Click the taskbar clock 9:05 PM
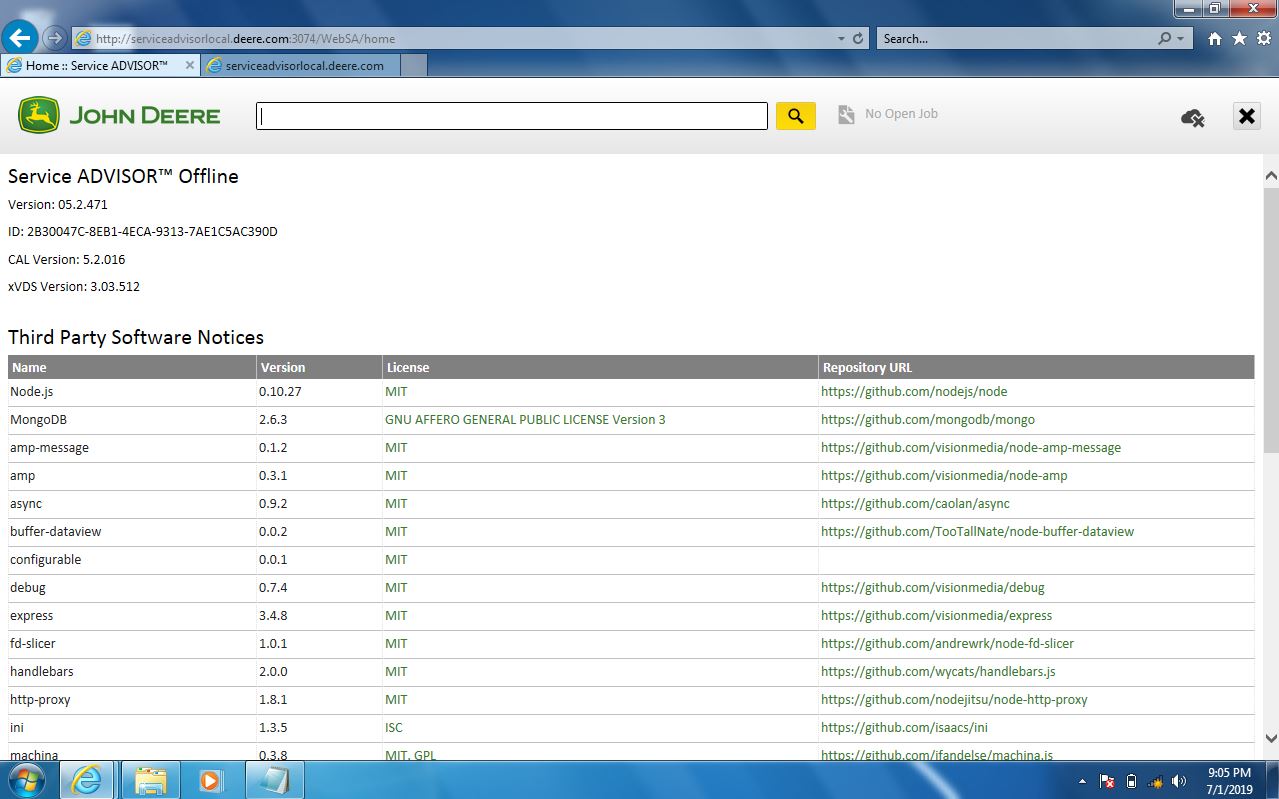The height and width of the screenshot is (799, 1279). pos(1229,773)
